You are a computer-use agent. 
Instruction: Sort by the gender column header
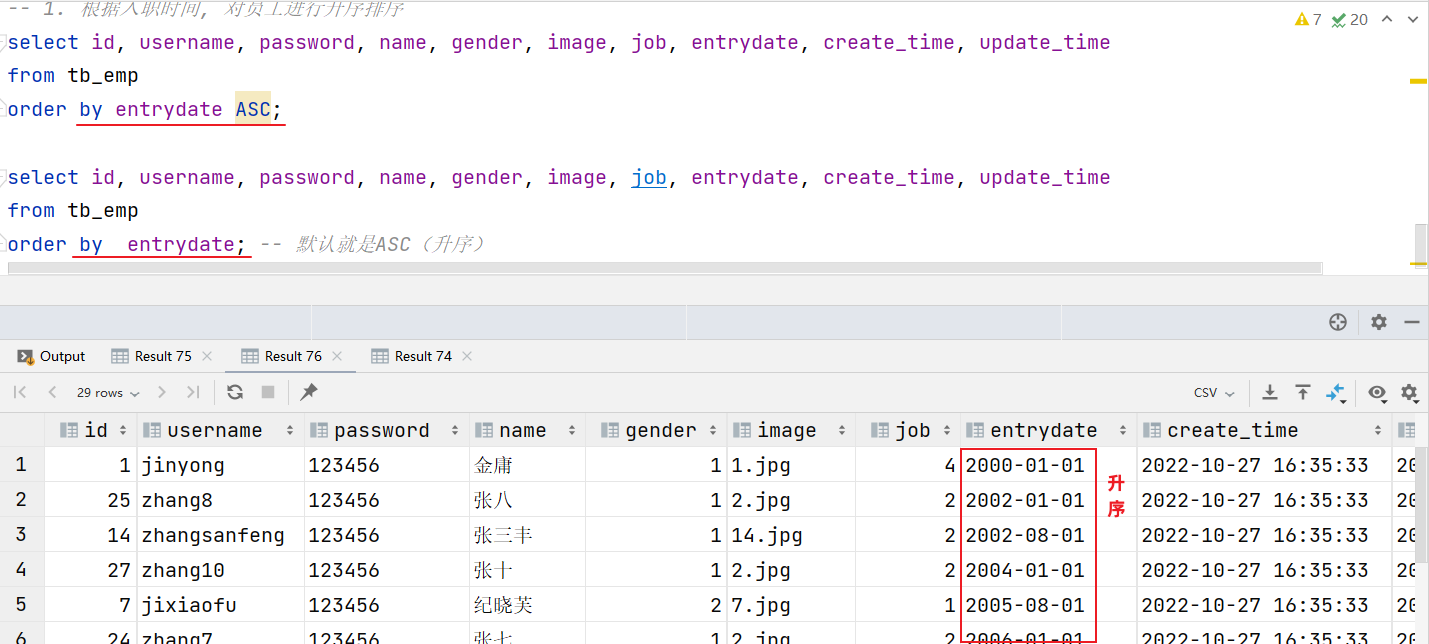pos(656,430)
